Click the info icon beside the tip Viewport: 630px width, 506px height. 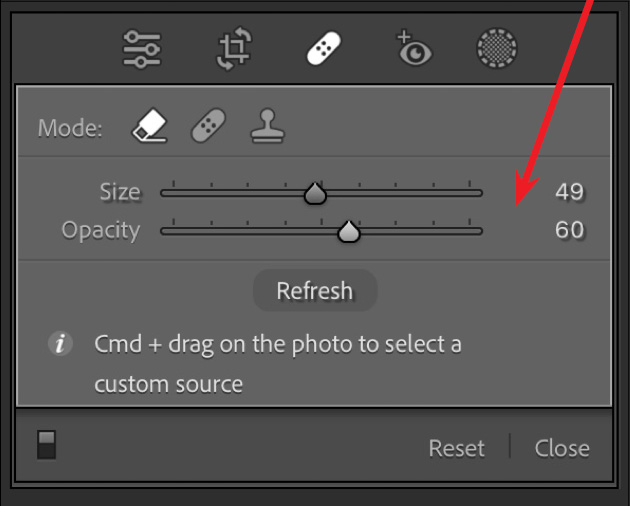(x=60, y=344)
